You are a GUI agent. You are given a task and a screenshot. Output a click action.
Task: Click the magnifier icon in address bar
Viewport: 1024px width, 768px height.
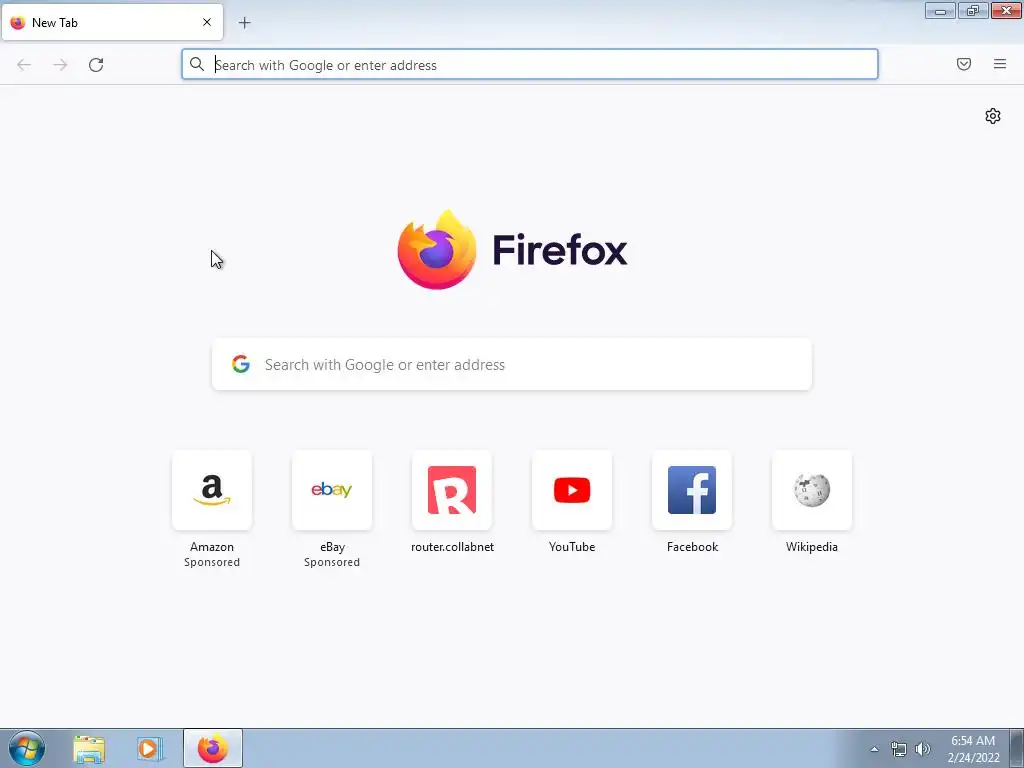[x=197, y=64]
